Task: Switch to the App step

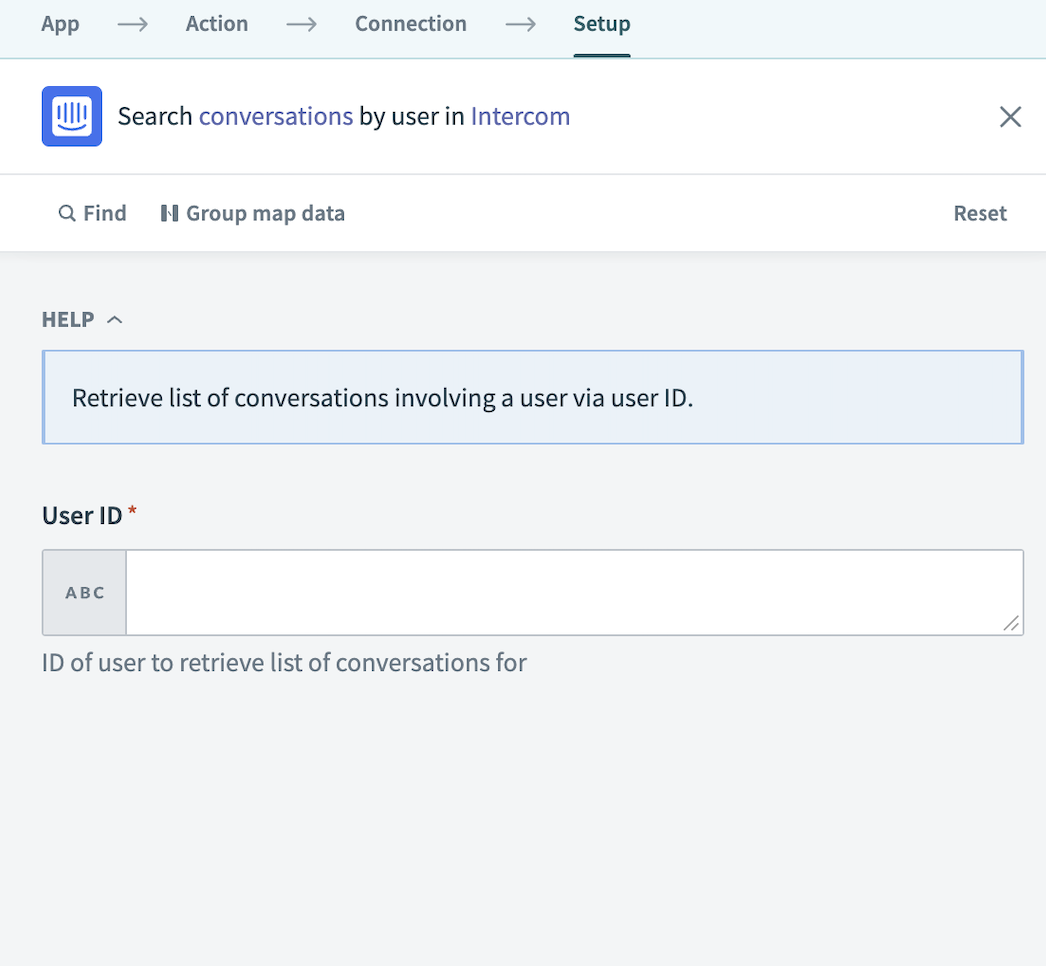Action: pyautogui.click(x=60, y=23)
